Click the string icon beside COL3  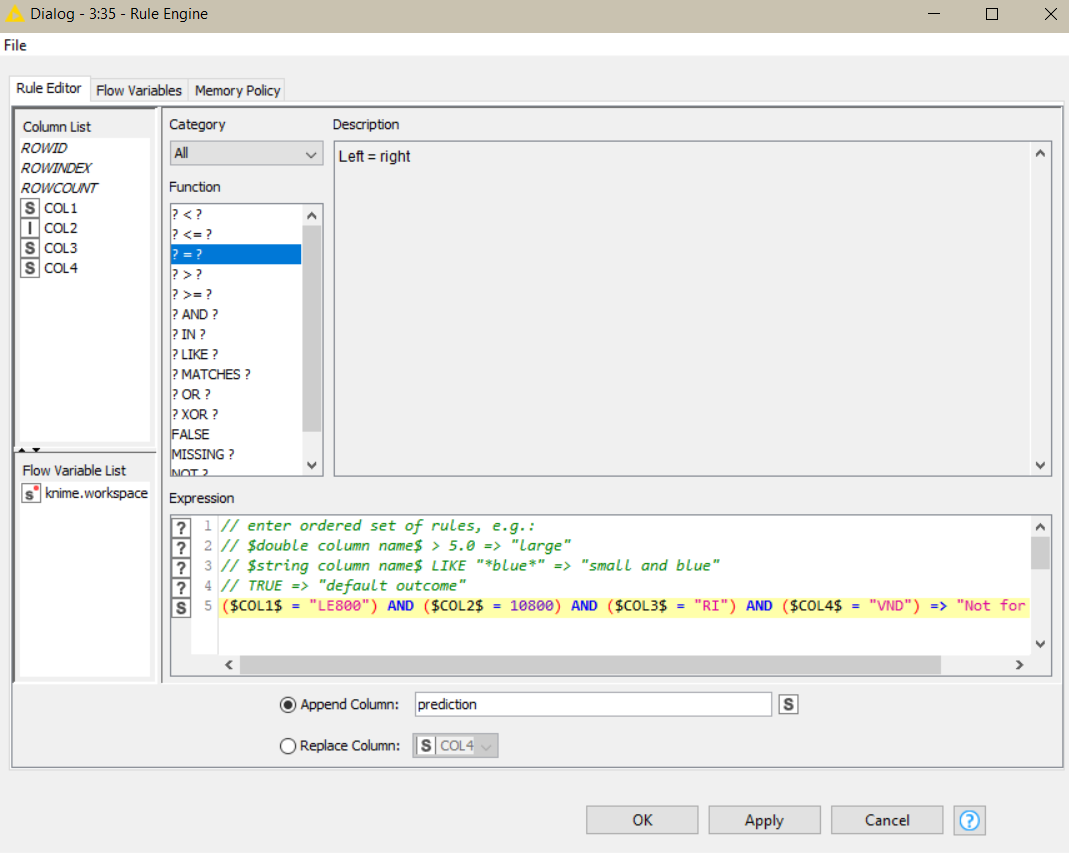(x=30, y=248)
